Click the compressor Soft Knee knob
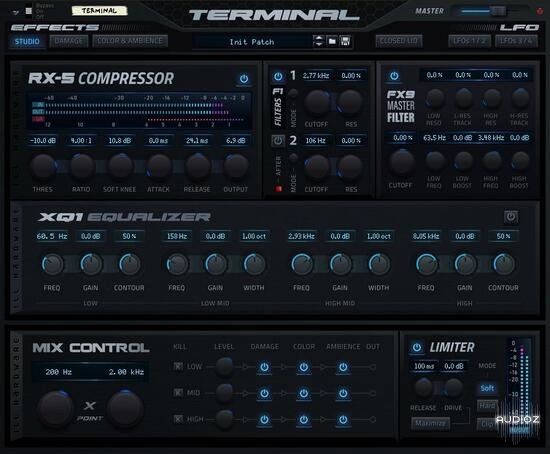The width and height of the screenshot is (550, 454). coord(120,166)
